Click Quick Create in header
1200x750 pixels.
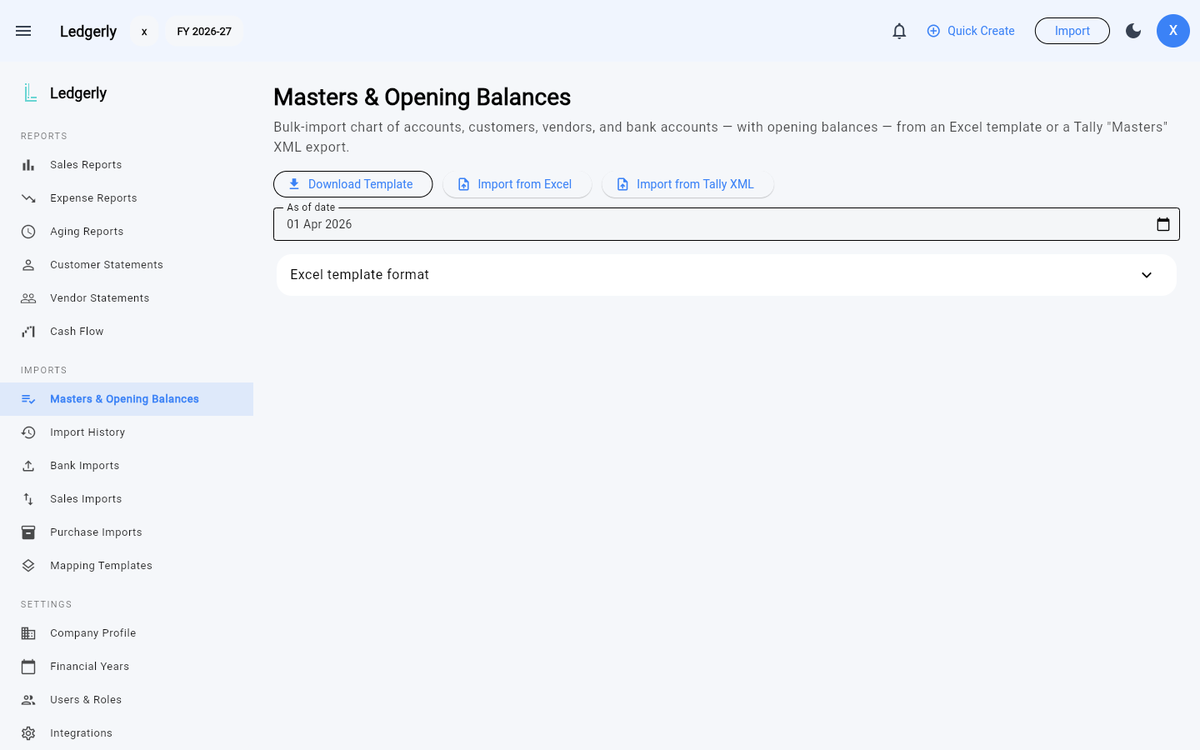click(x=970, y=31)
